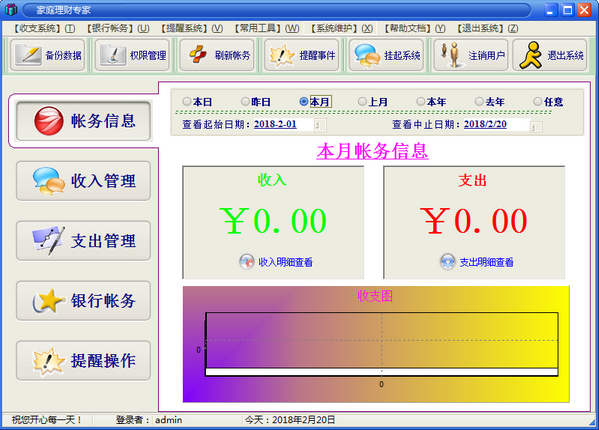
Task: Open the 退出系统 menu in menu bar
Action: tap(488, 28)
